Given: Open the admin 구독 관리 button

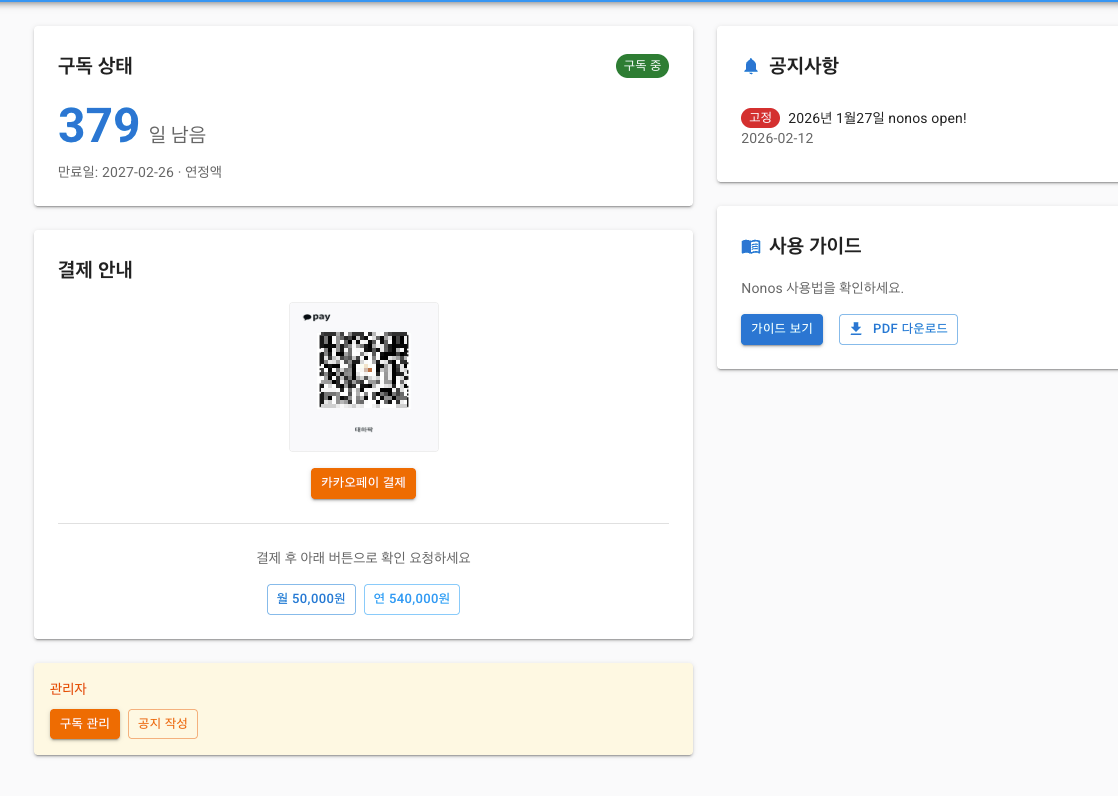Looking at the screenshot, I should [x=85, y=724].
